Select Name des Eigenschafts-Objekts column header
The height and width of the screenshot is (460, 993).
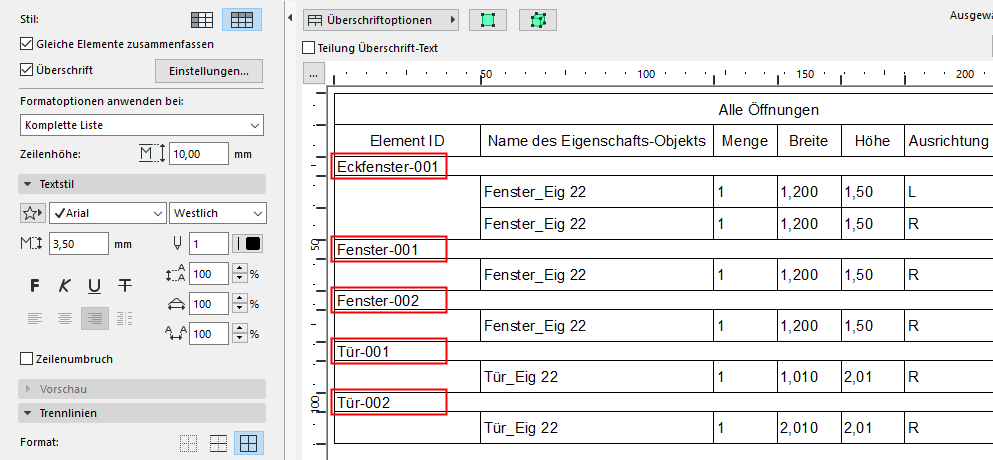(597, 141)
